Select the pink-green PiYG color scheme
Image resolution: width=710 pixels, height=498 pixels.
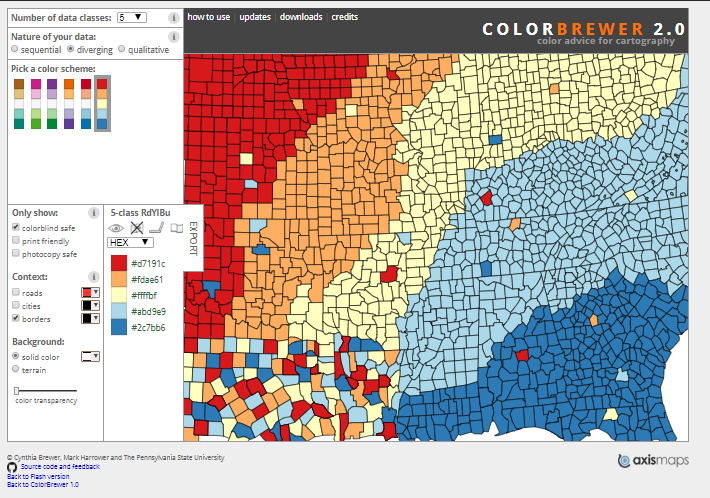36,104
